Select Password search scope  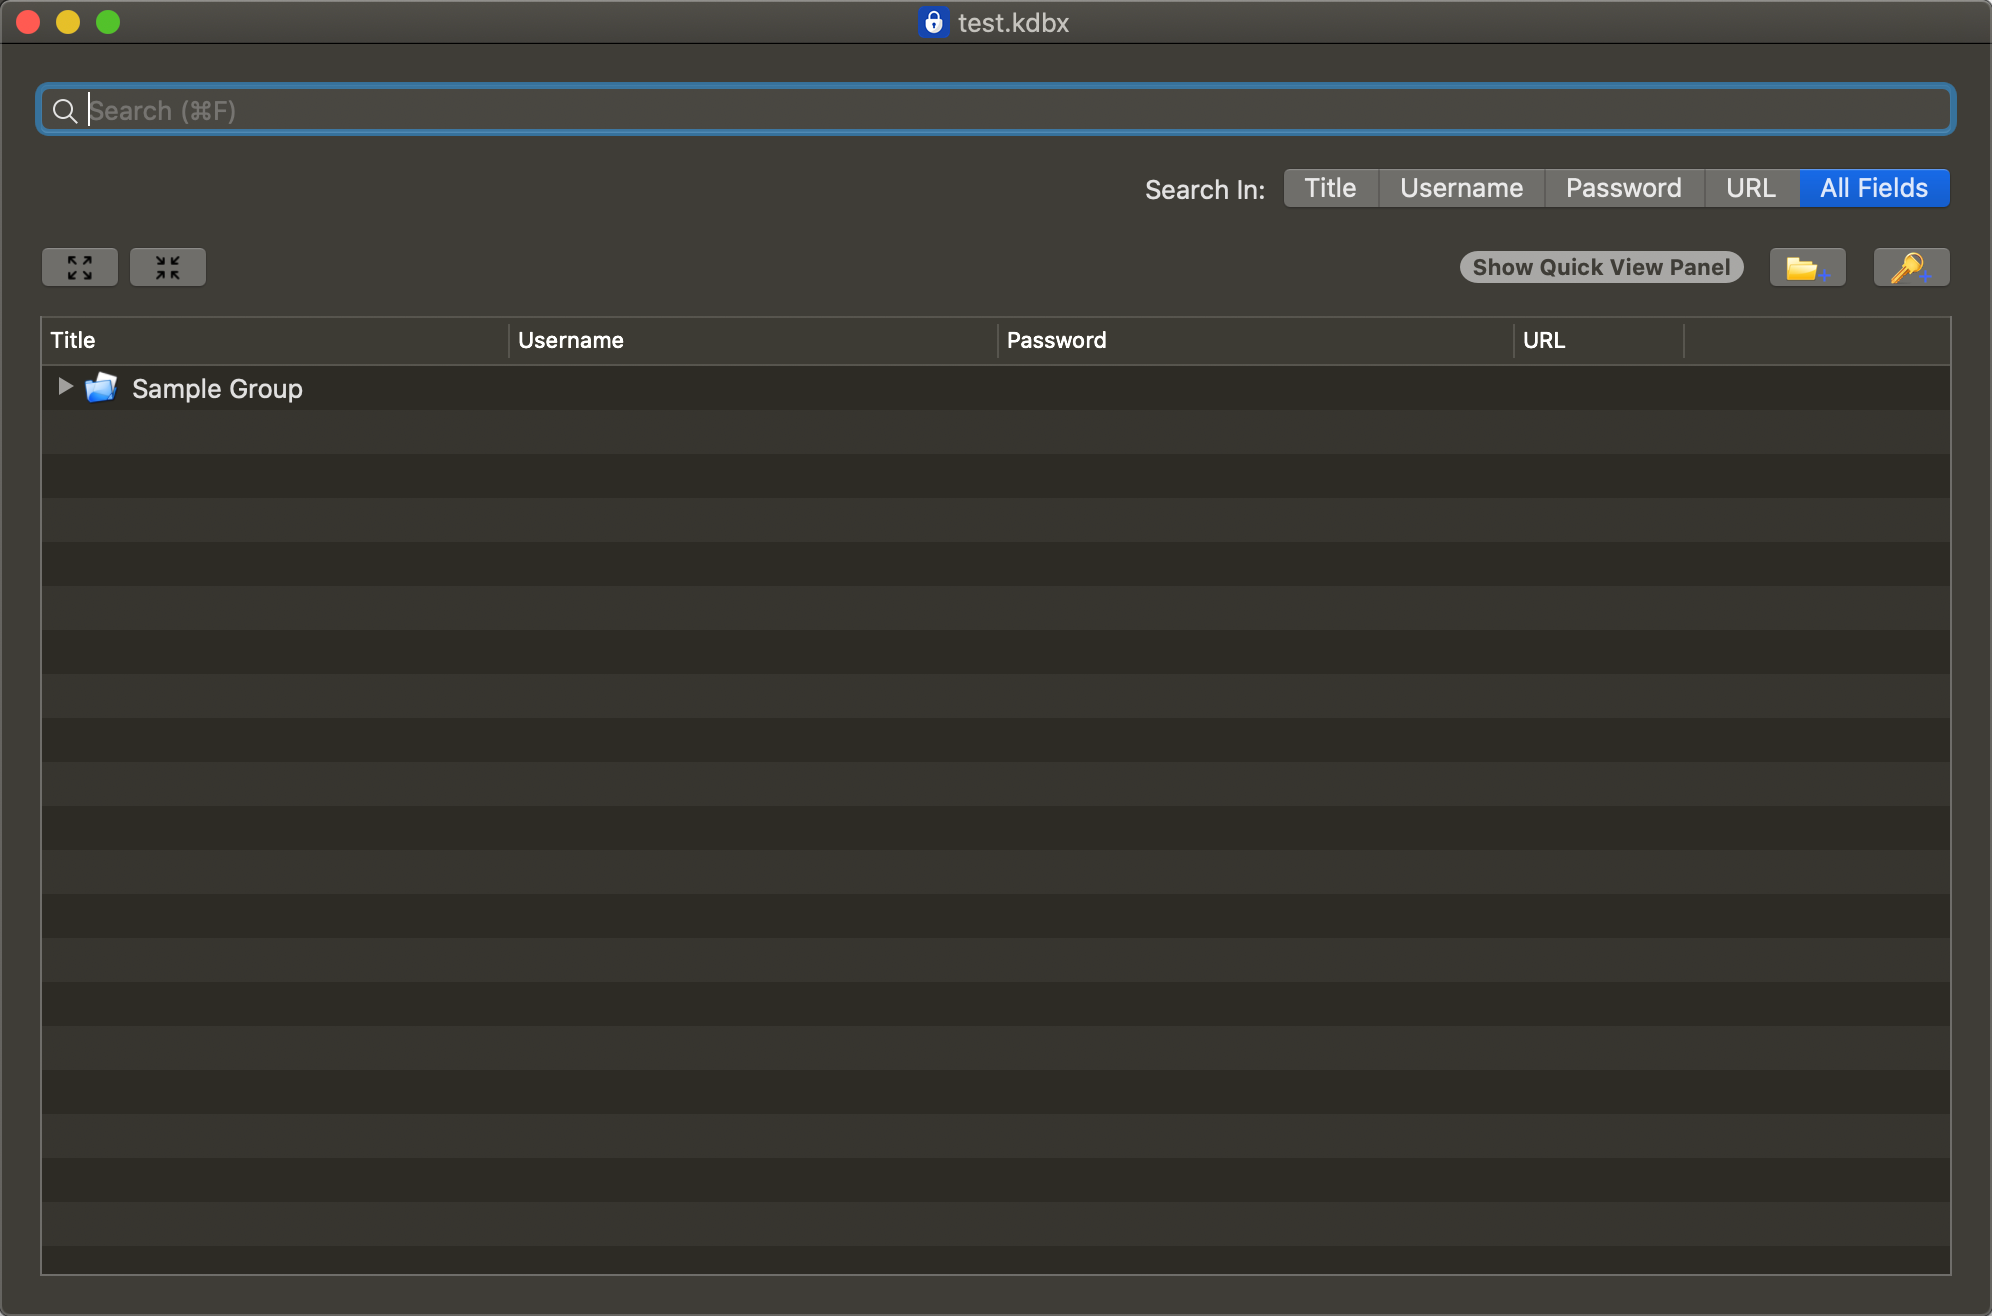click(1623, 188)
